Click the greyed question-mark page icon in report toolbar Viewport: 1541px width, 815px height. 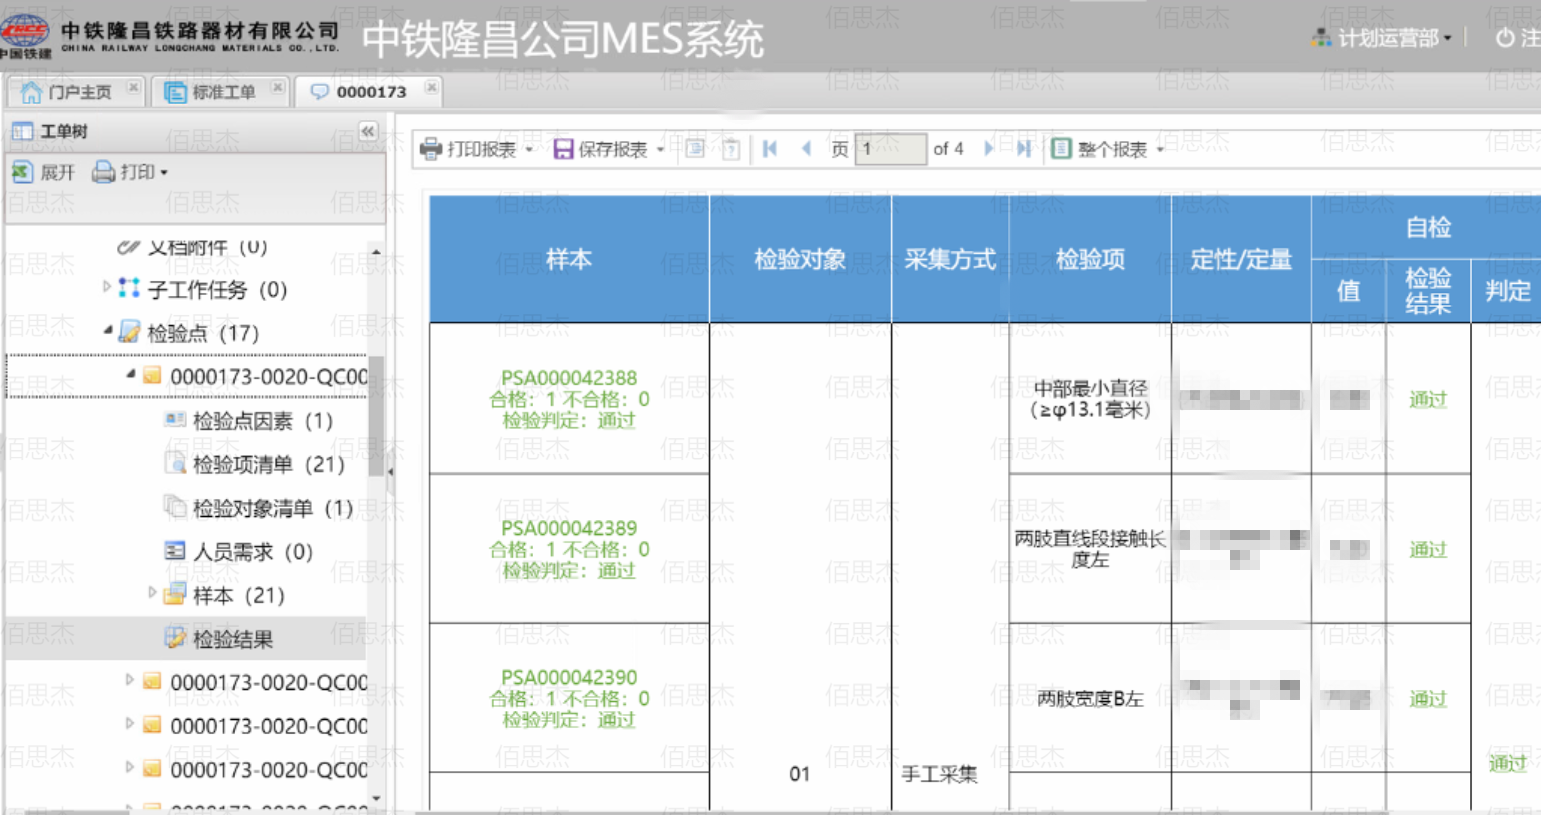tap(731, 149)
